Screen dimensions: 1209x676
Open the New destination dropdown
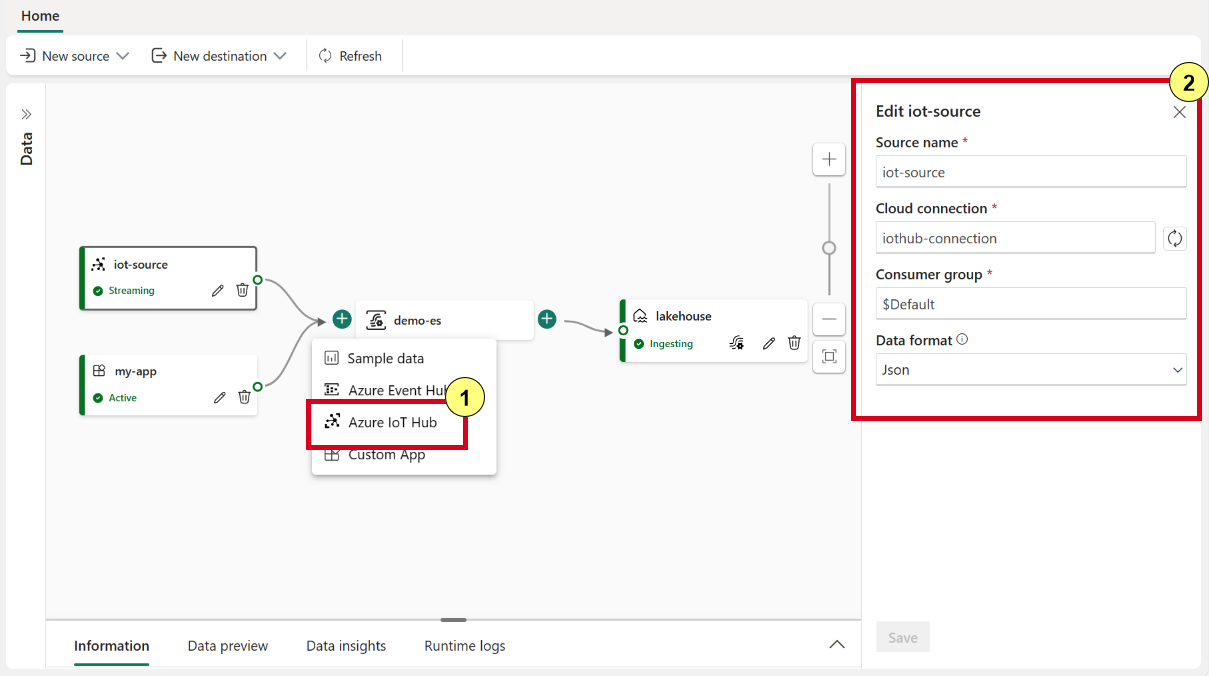click(219, 56)
